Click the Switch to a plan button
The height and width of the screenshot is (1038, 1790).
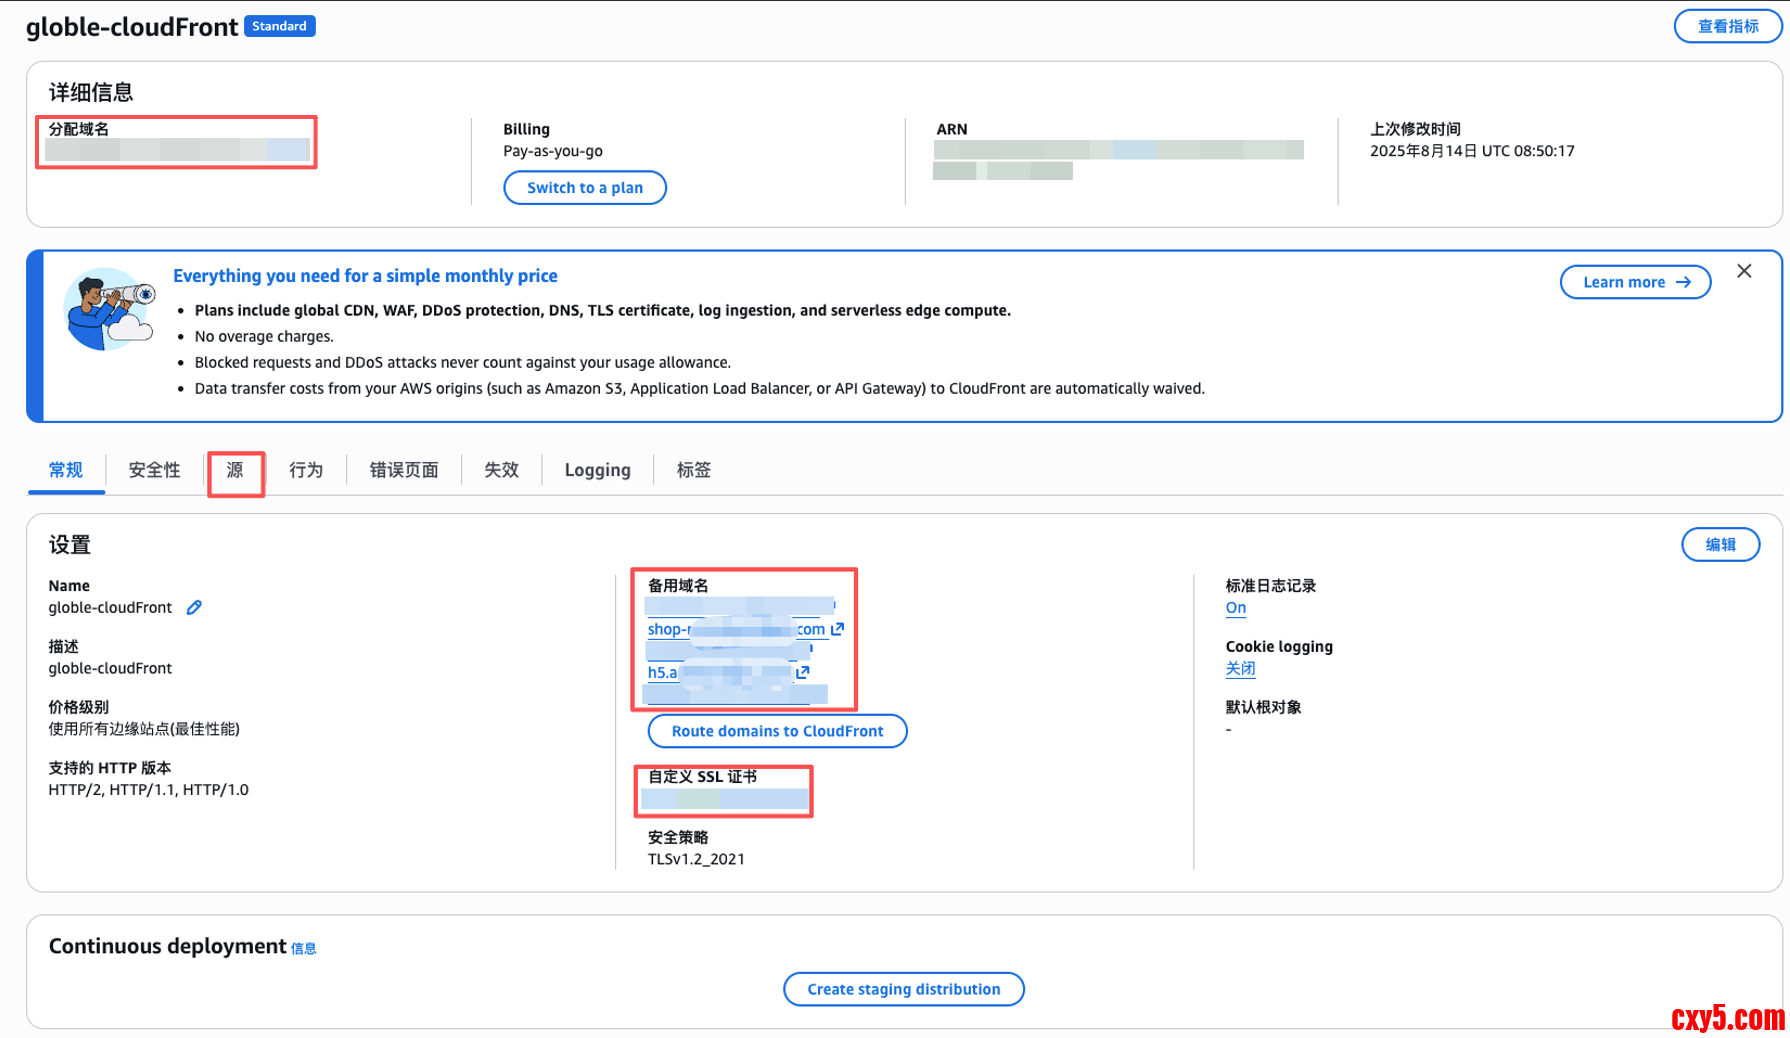coord(585,188)
